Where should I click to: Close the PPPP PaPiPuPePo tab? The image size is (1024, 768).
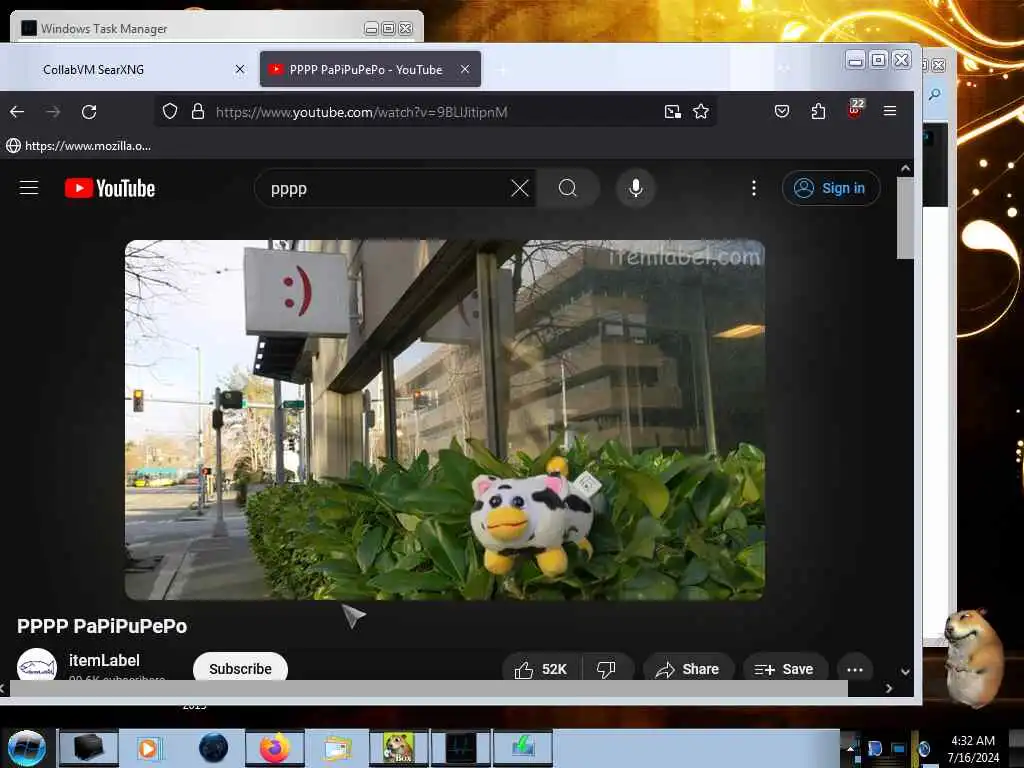[465, 69]
